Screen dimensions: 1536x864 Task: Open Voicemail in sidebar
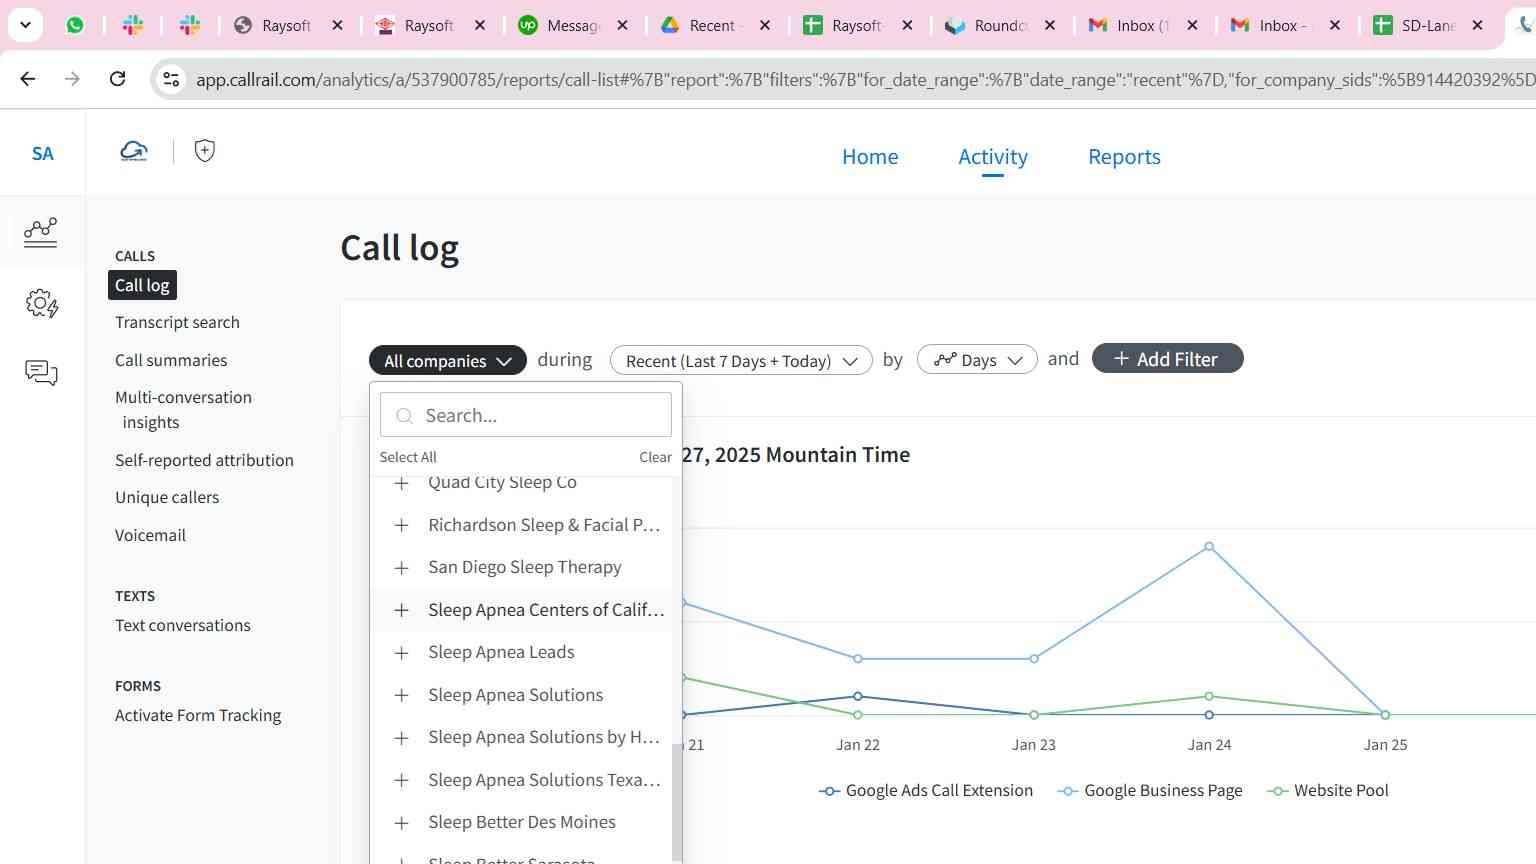click(150, 535)
